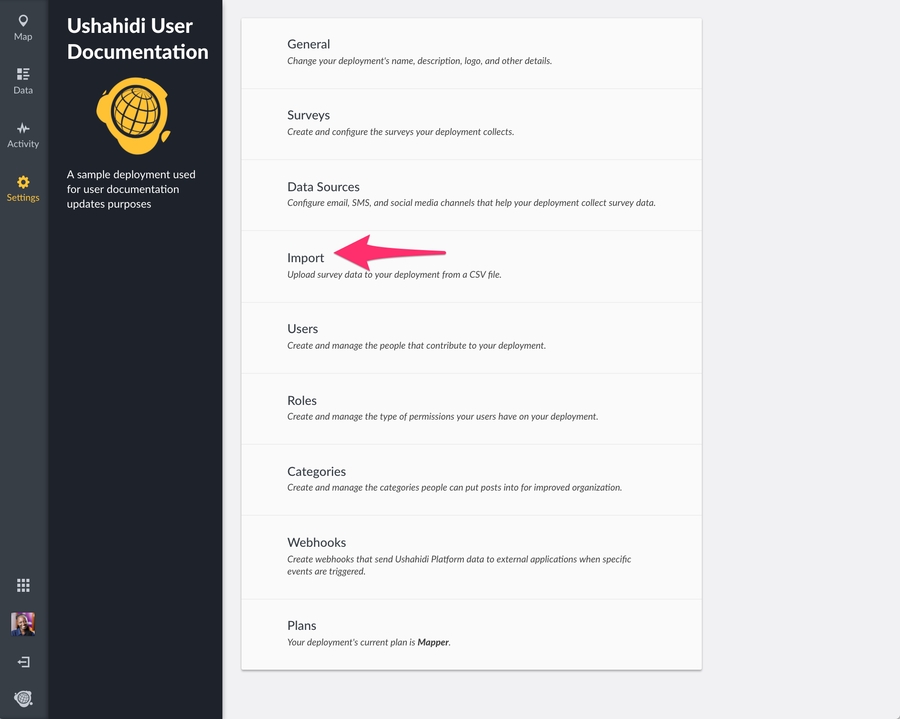Open Categories settings

coord(316,472)
